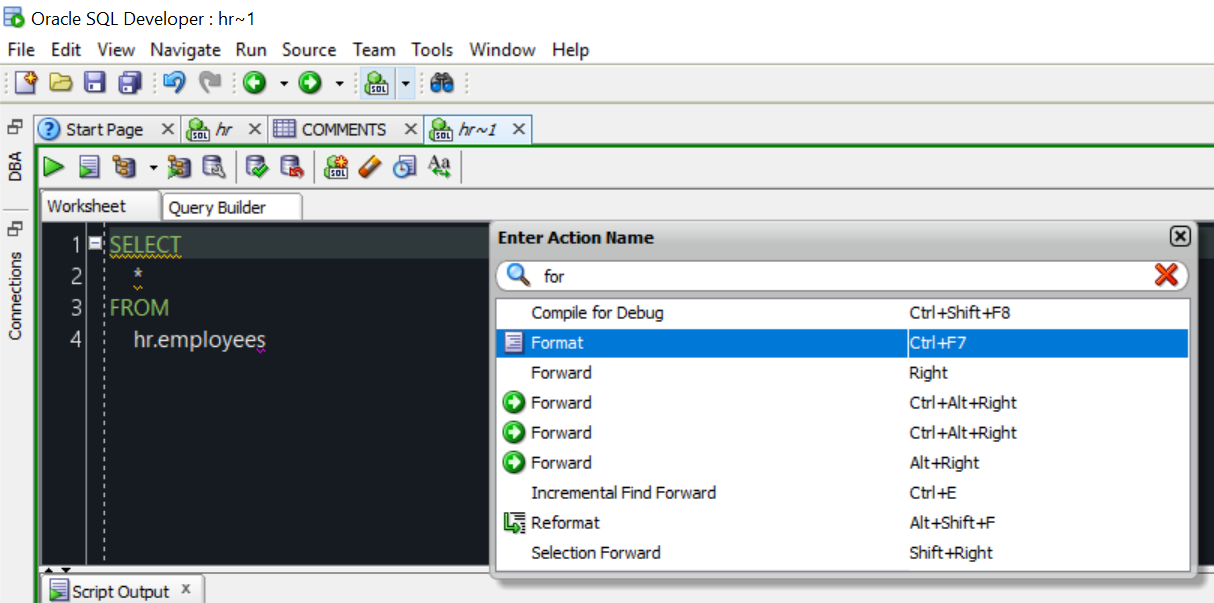Click the green Forward navigation toolbar button
Screen dimensions: 1214x603
pos(311,83)
